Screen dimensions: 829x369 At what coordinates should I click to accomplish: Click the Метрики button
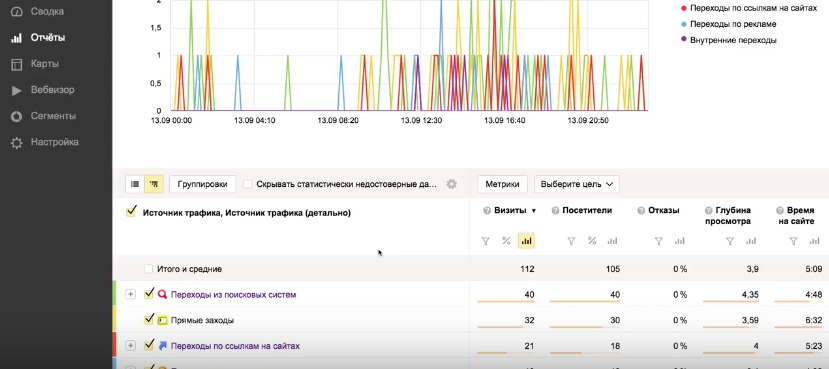[x=503, y=184]
